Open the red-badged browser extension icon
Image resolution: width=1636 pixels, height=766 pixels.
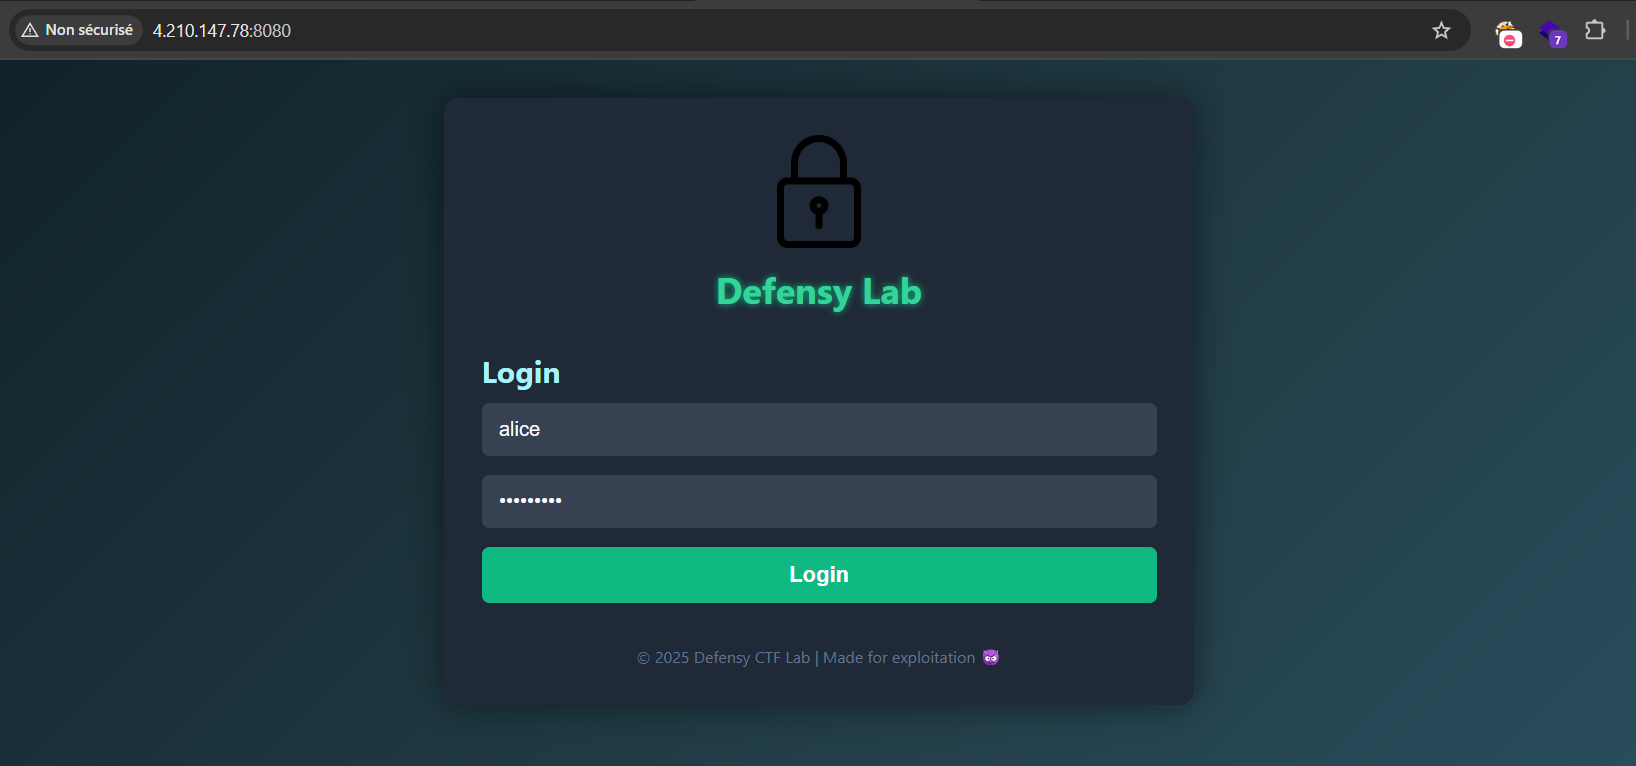pyautogui.click(x=1508, y=34)
